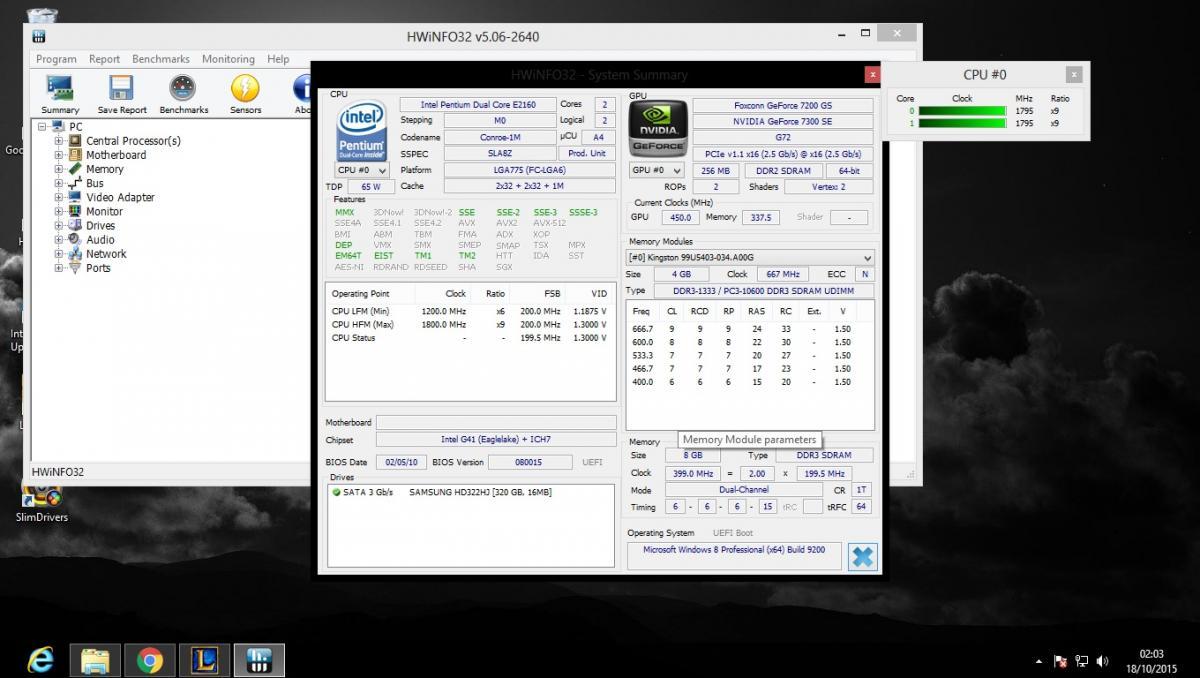
Task: Expand the Video Adapter node
Action: point(59,197)
